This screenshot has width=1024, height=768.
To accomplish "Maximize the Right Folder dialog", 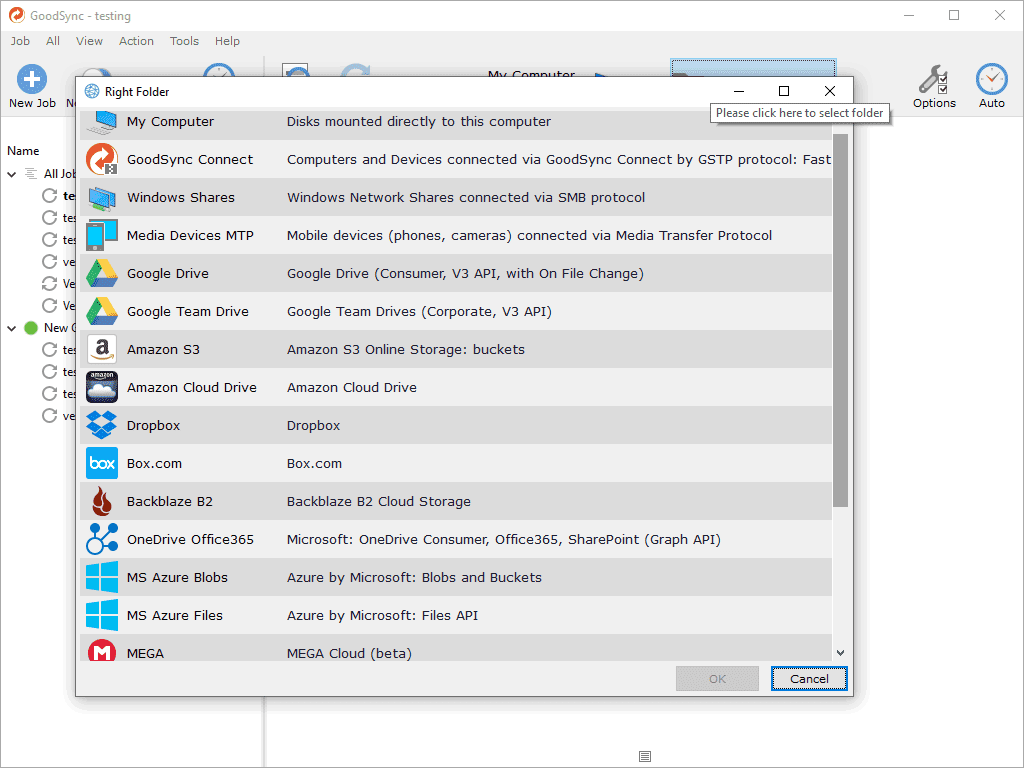I will click(x=784, y=91).
